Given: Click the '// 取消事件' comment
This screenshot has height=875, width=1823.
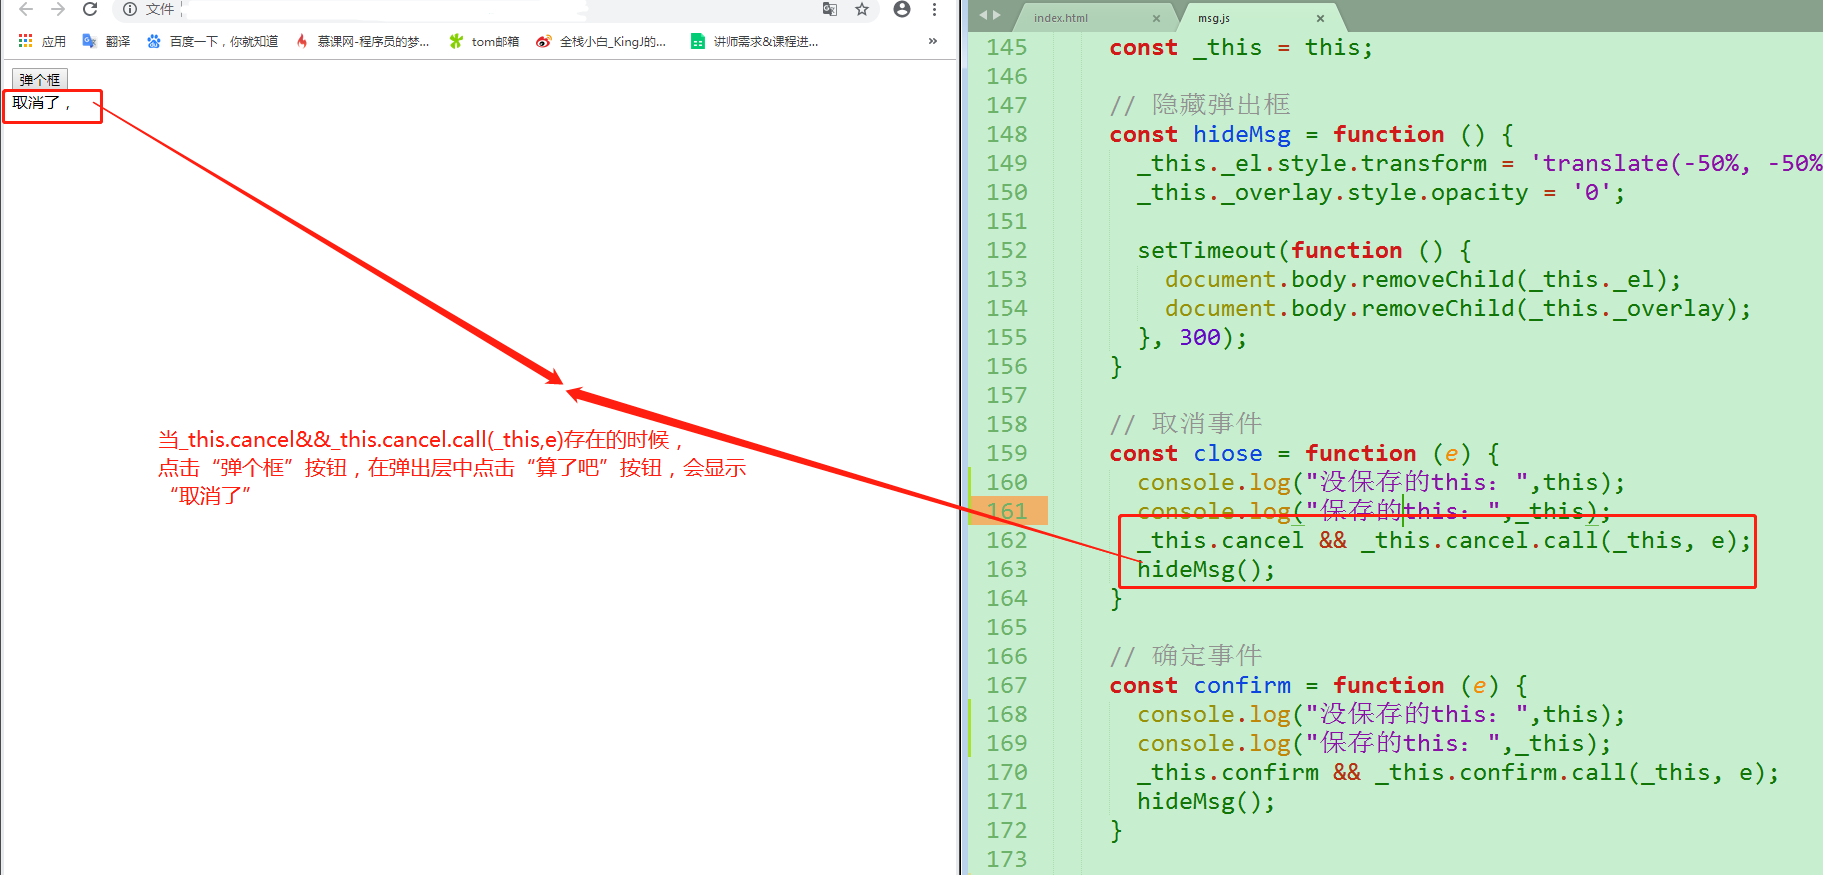Looking at the screenshot, I should coord(1186,424).
